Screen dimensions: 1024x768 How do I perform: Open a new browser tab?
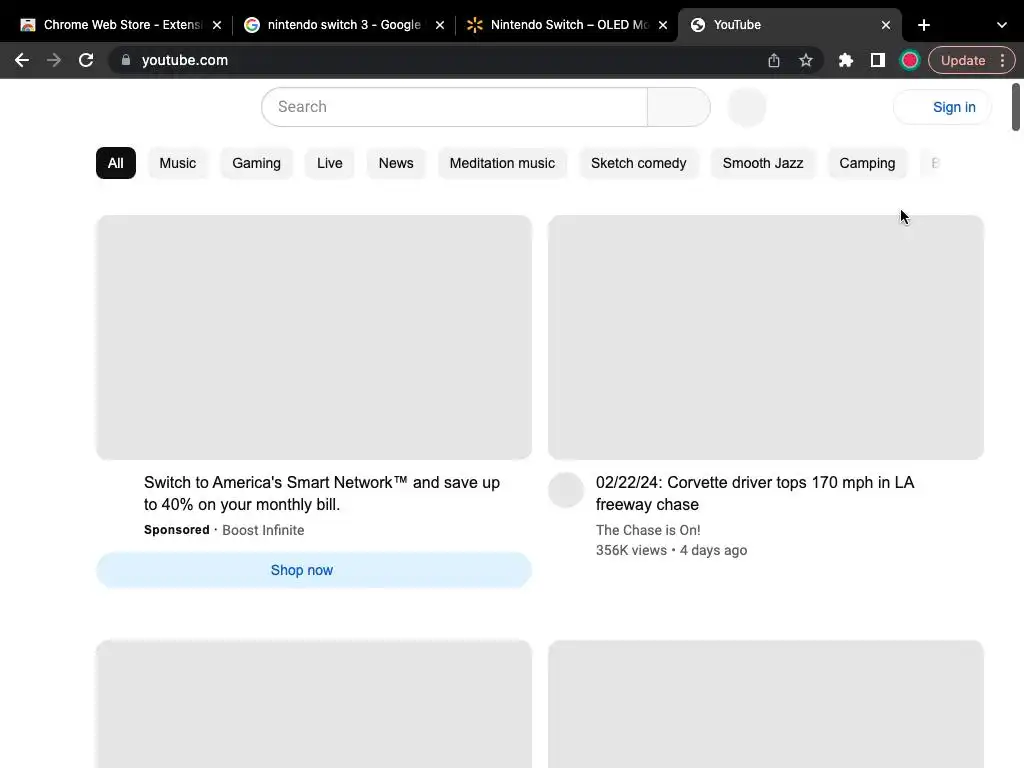[x=923, y=25]
